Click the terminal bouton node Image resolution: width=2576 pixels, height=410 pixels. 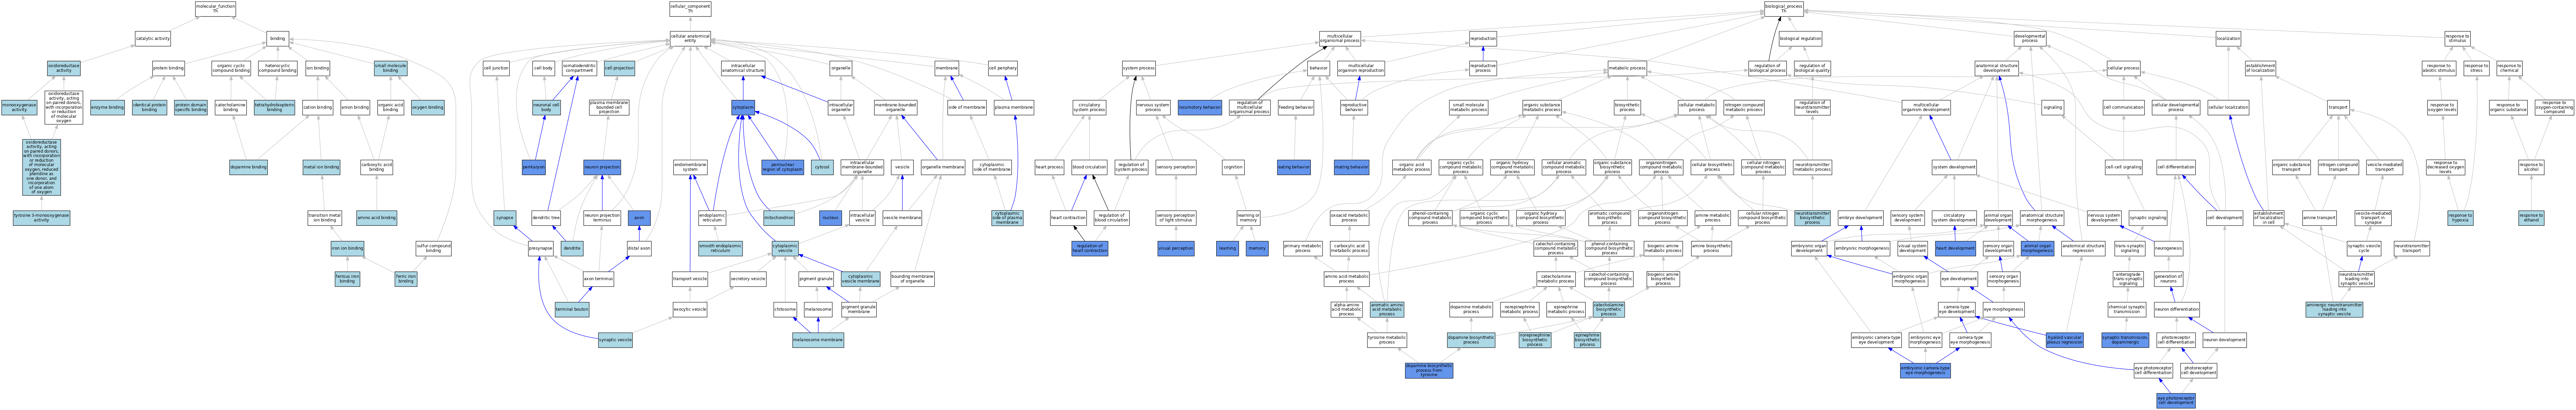[x=572, y=310]
